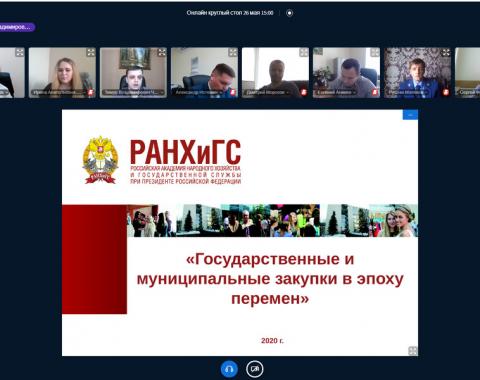Viewport: 480px width, 380px height.
Task: Click the recording indicator at the top
Action: [x=289, y=13]
